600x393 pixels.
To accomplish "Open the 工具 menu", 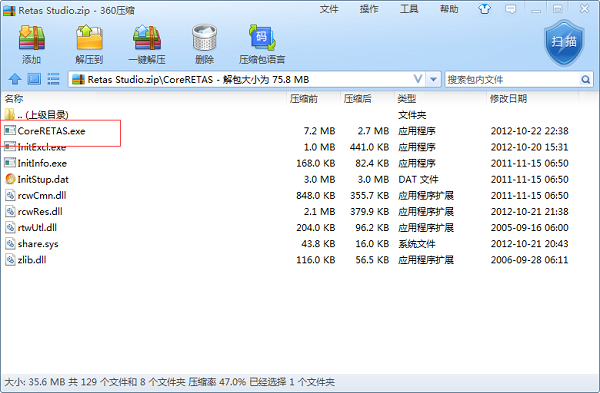I will click(409, 9).
